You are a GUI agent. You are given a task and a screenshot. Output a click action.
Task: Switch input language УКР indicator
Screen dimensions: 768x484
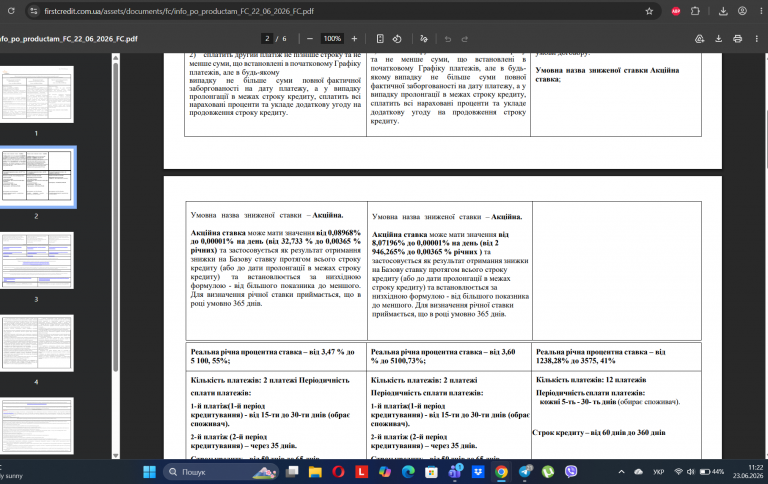658,472
